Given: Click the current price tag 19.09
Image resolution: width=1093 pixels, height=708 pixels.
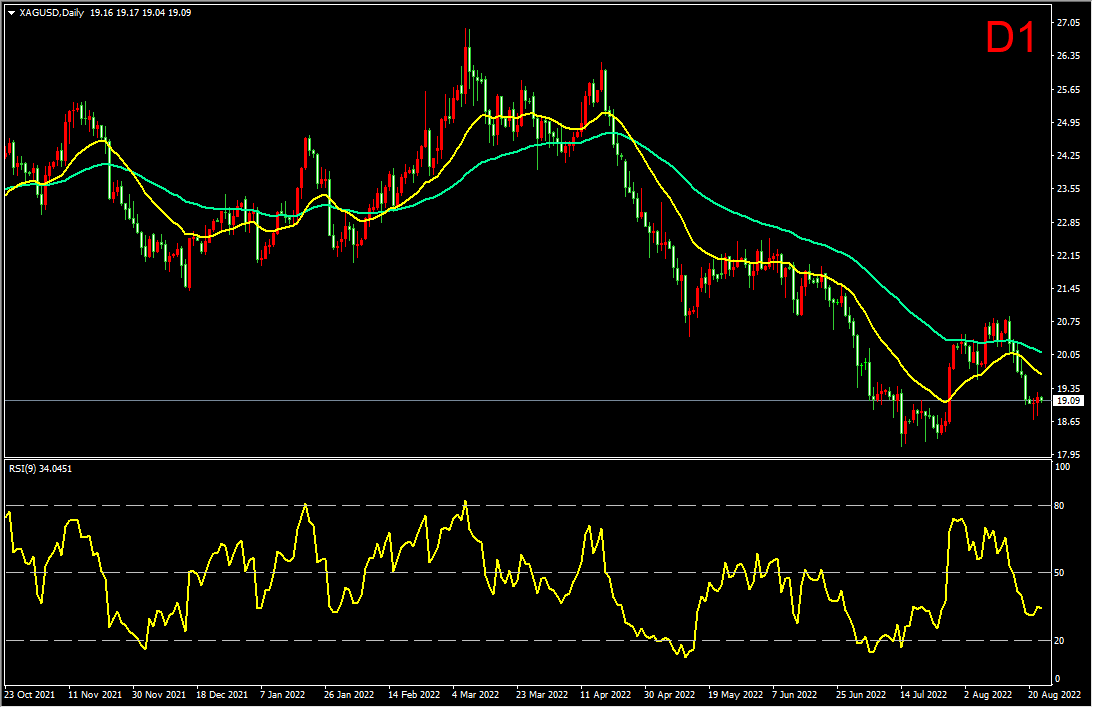Looking at the screenshot, I should [1068, 401].
